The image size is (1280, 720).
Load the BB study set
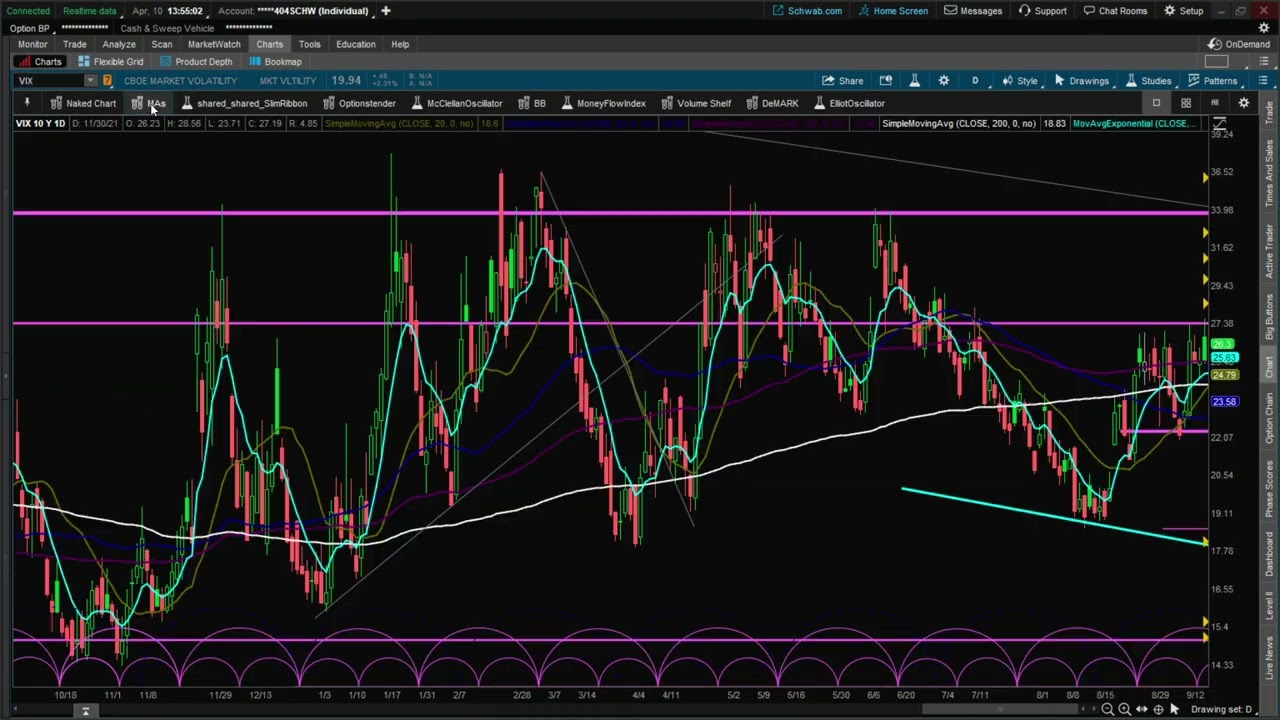coord(531,103)
